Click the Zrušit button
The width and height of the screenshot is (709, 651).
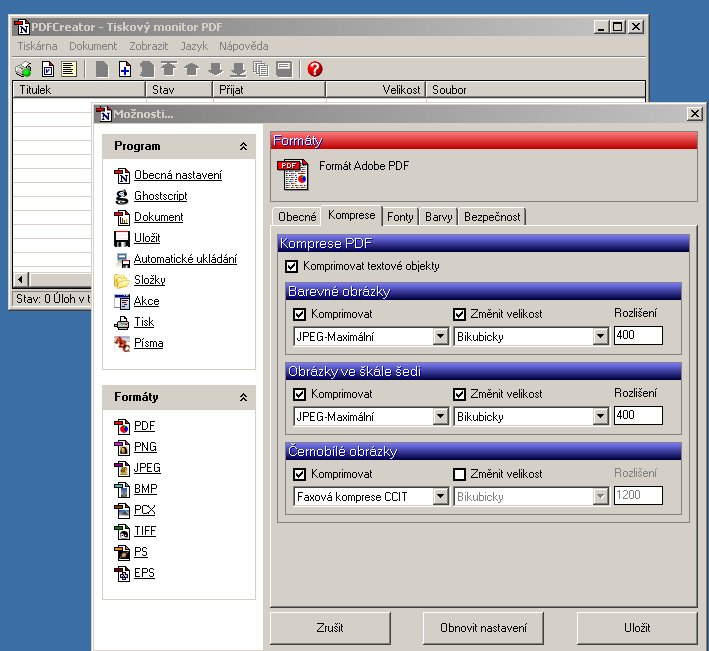point(330,628)
